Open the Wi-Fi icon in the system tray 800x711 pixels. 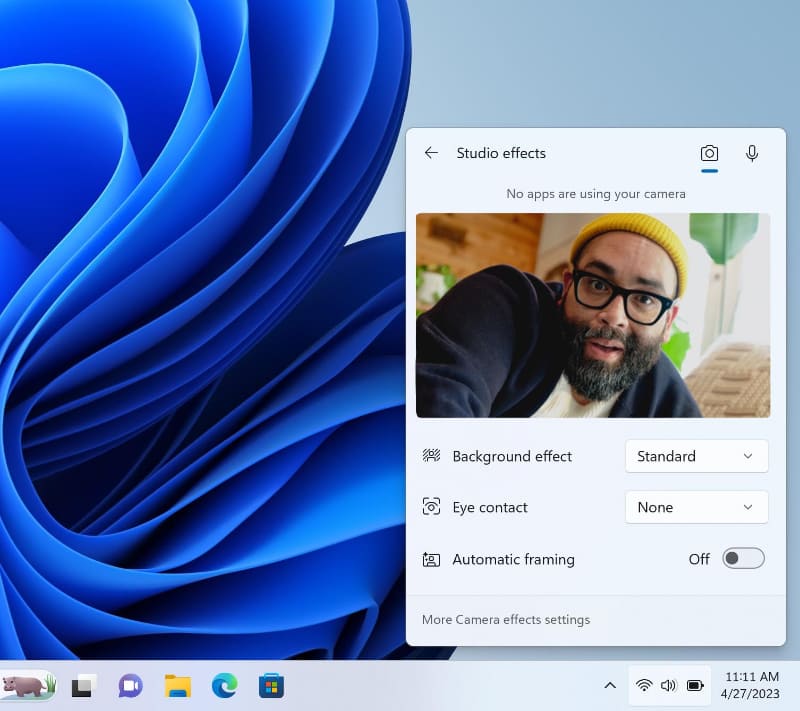pos(644,685)
